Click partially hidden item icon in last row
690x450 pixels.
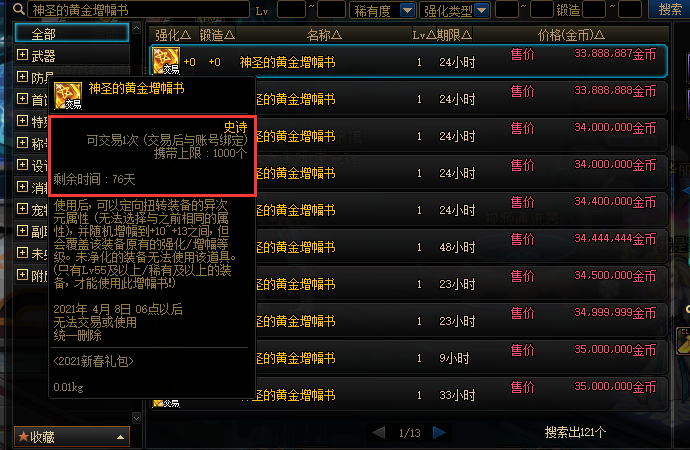[165, 403]
